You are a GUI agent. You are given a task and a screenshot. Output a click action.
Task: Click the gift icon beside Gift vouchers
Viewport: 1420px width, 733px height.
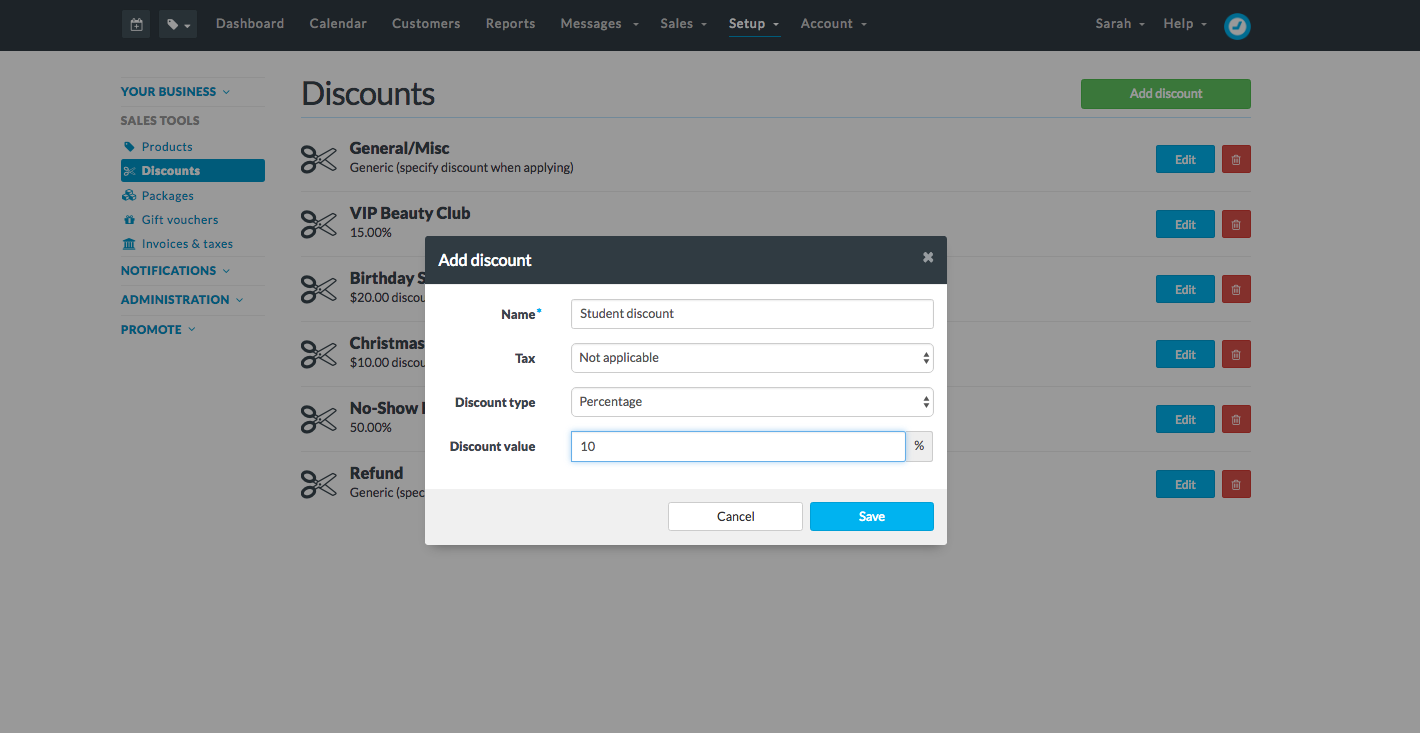(x=131, y=219)
